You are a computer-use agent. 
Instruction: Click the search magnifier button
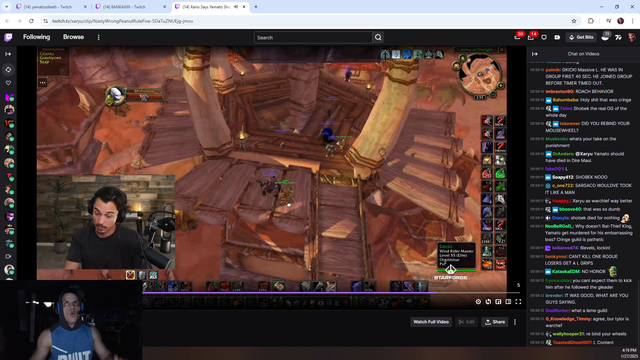[x=378, y=38]
